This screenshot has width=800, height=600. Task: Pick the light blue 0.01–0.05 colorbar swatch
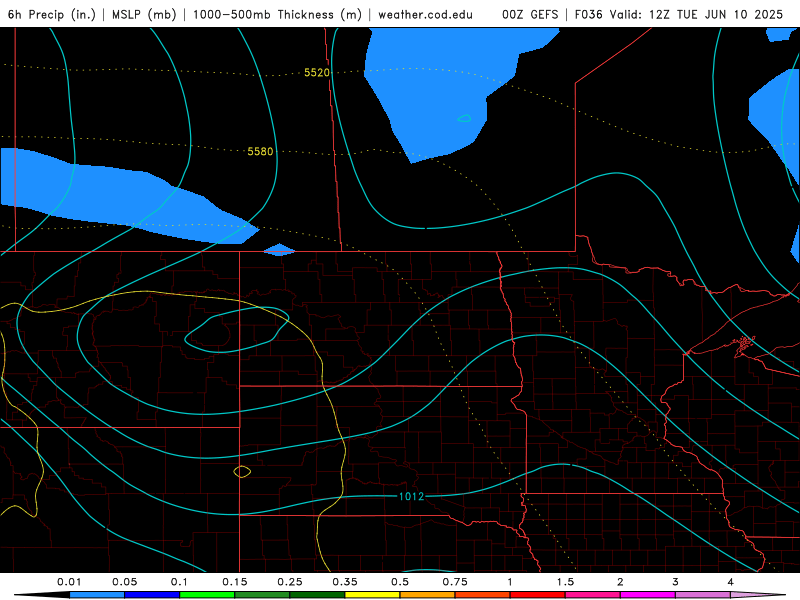coord(97,595)
